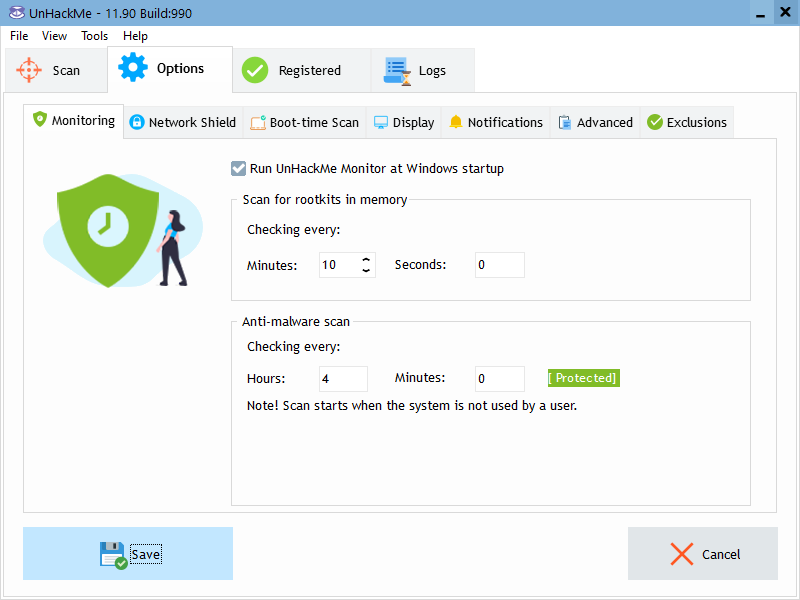The image size is (800, 600).
Task: Open the Display sub-tab
Action: point(404,122)
